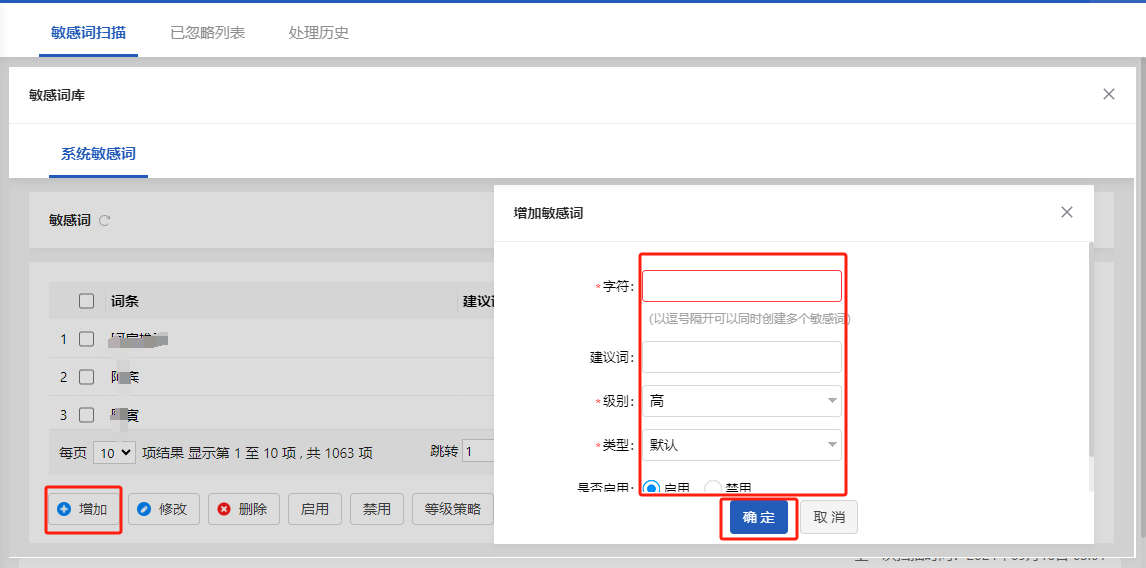Check the checkbox for row 1
The image size is (1146, 568).
coord(87,339)
